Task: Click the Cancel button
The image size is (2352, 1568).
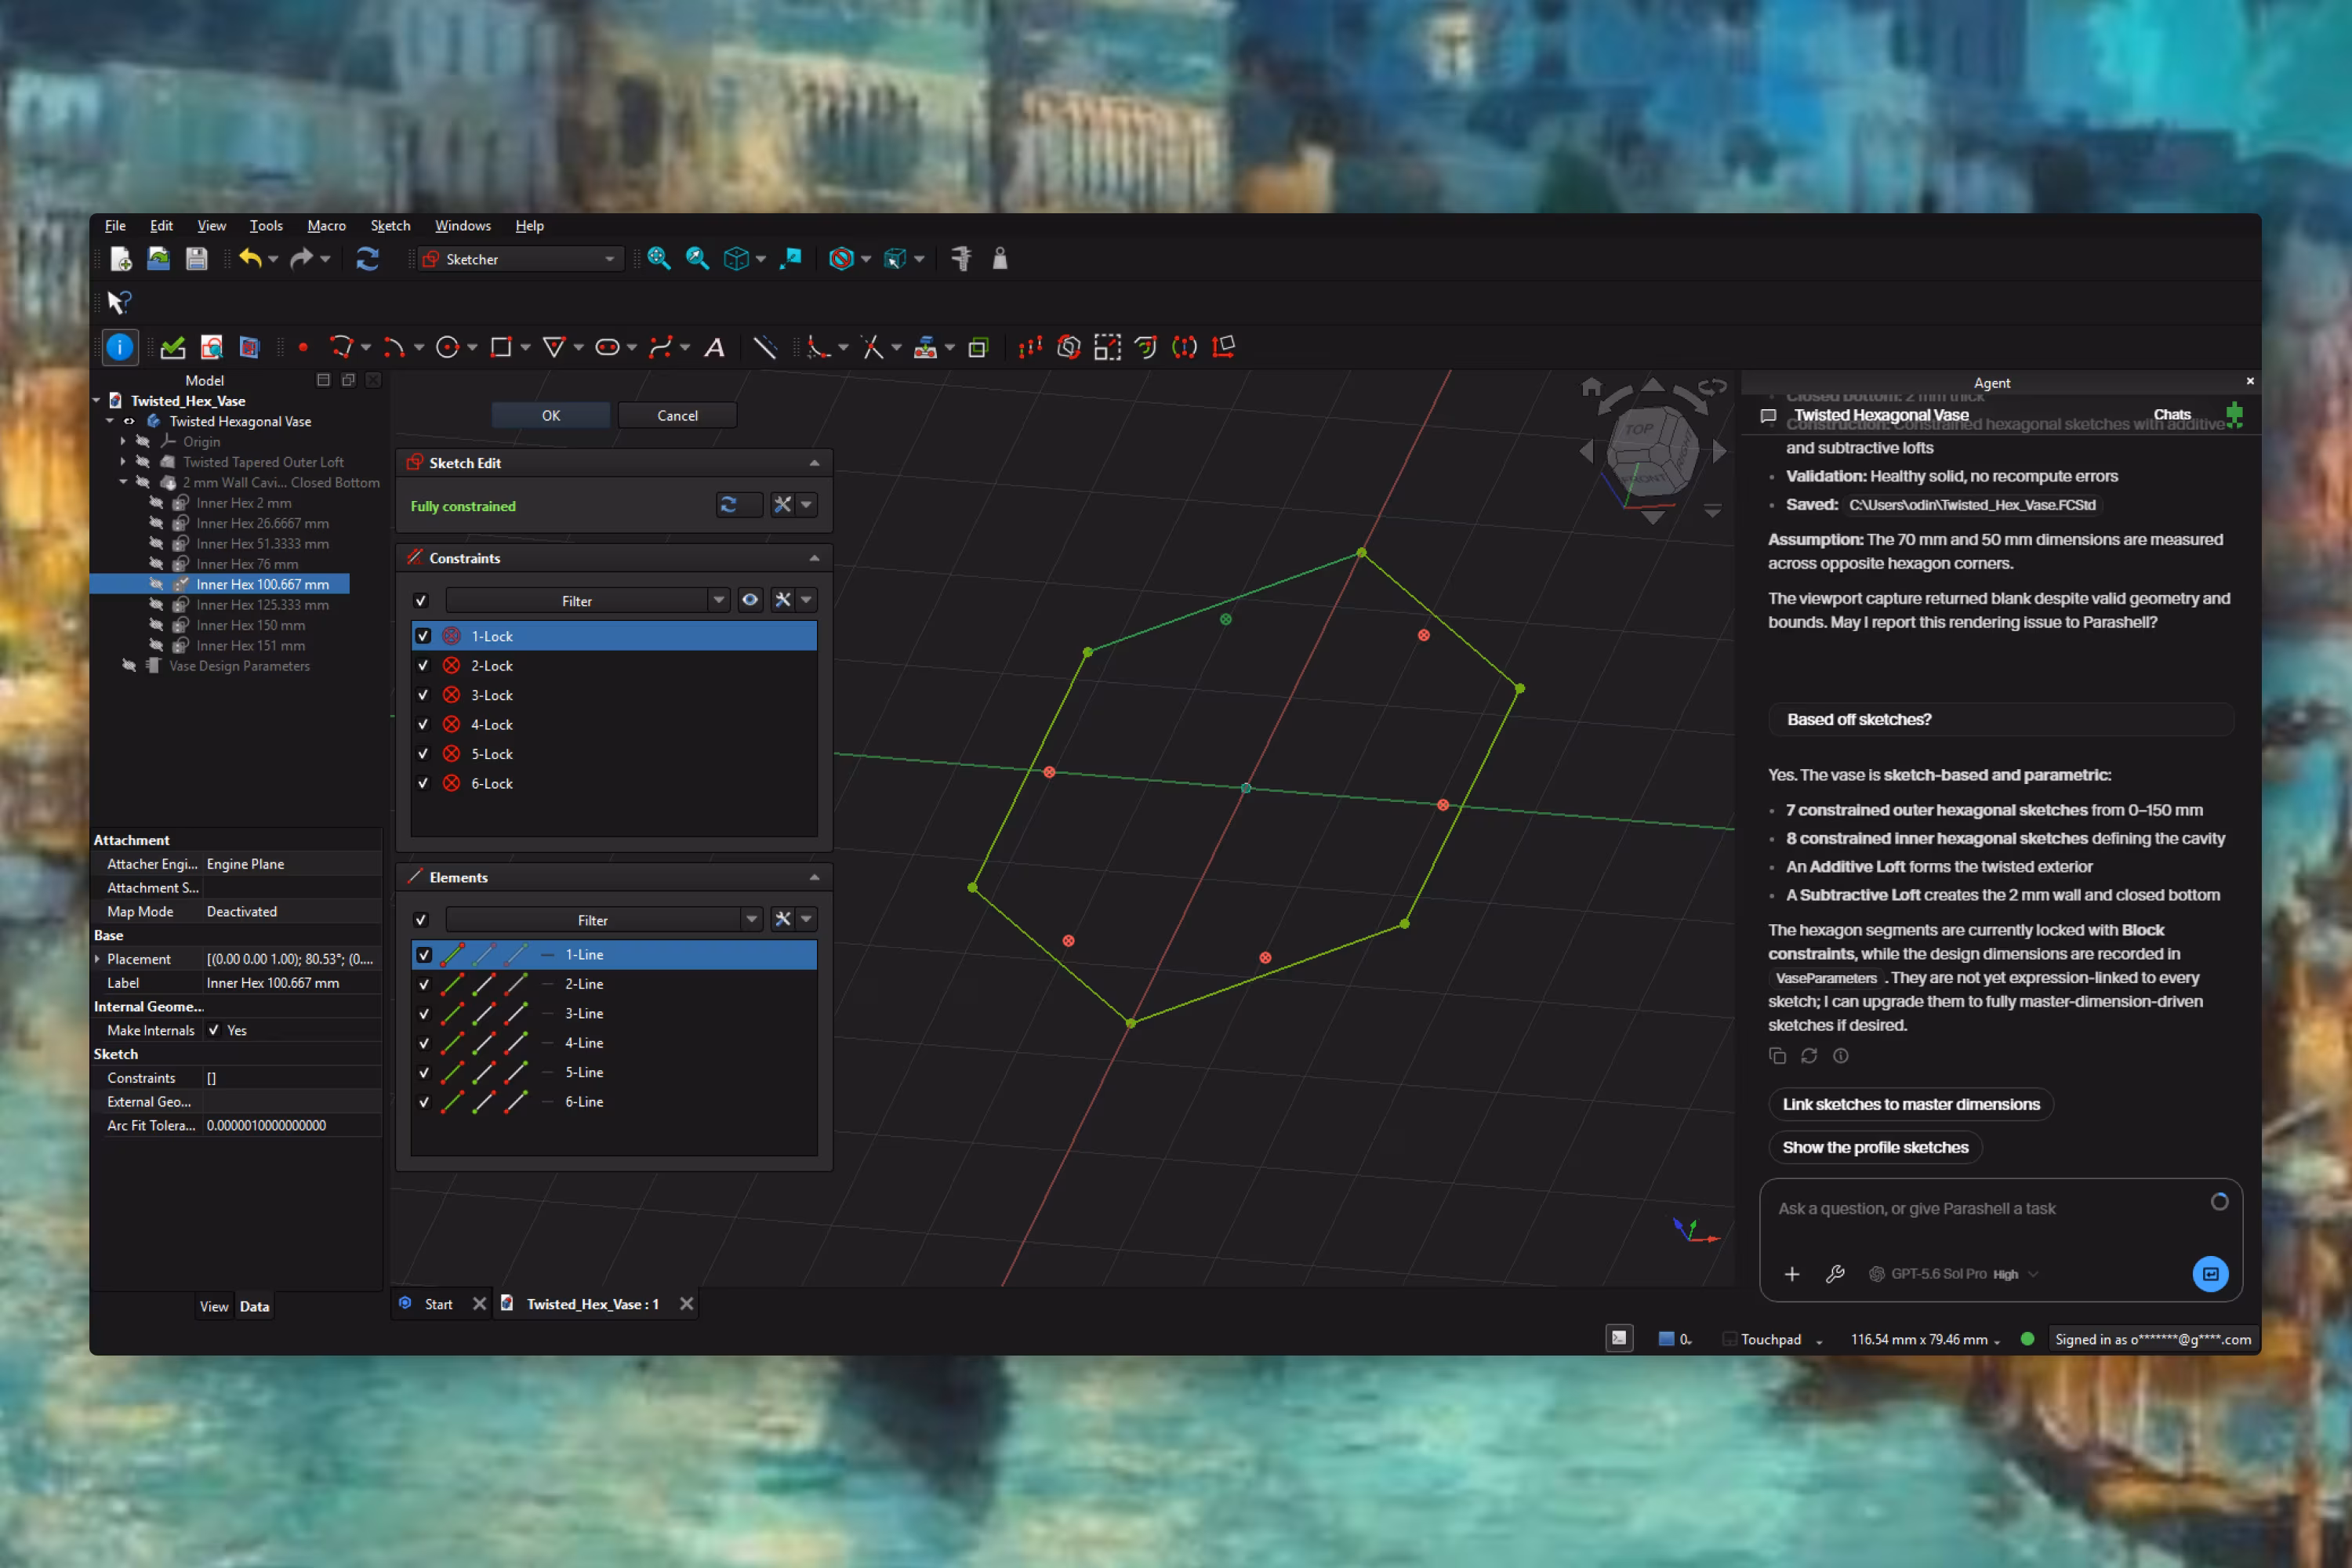Action: 677,416
